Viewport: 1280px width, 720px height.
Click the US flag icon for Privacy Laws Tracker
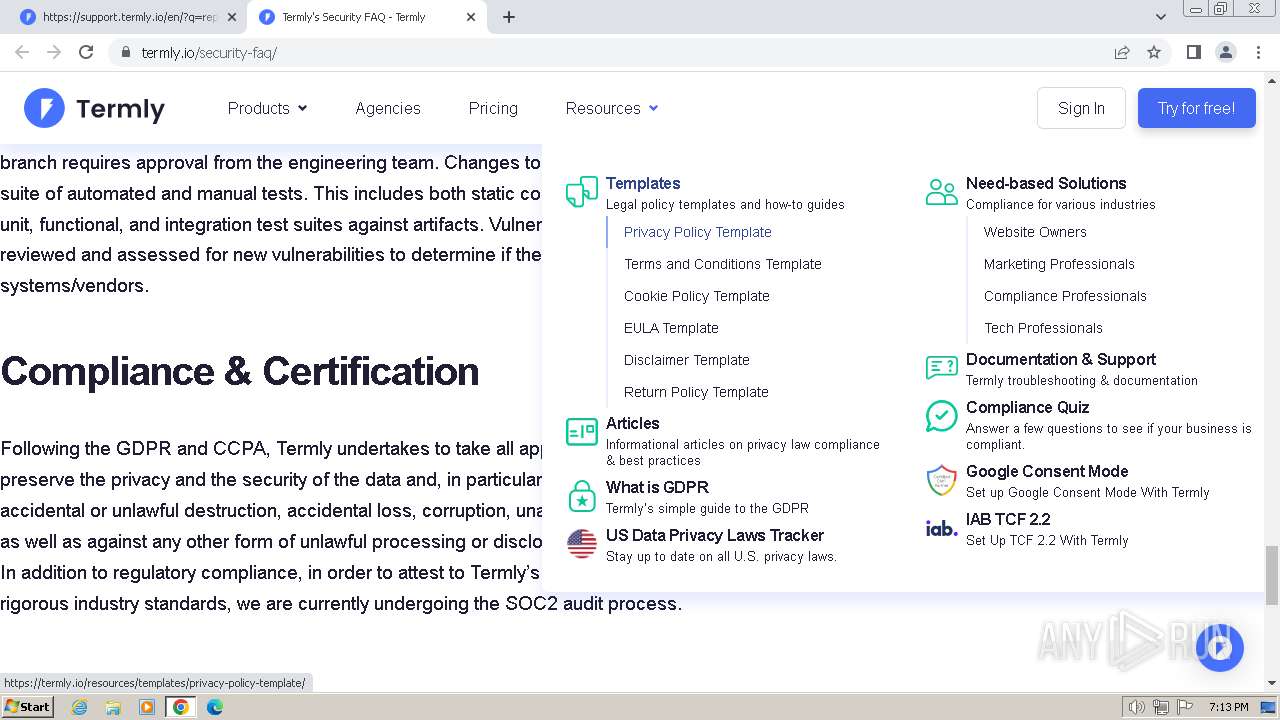pos(582,543)
